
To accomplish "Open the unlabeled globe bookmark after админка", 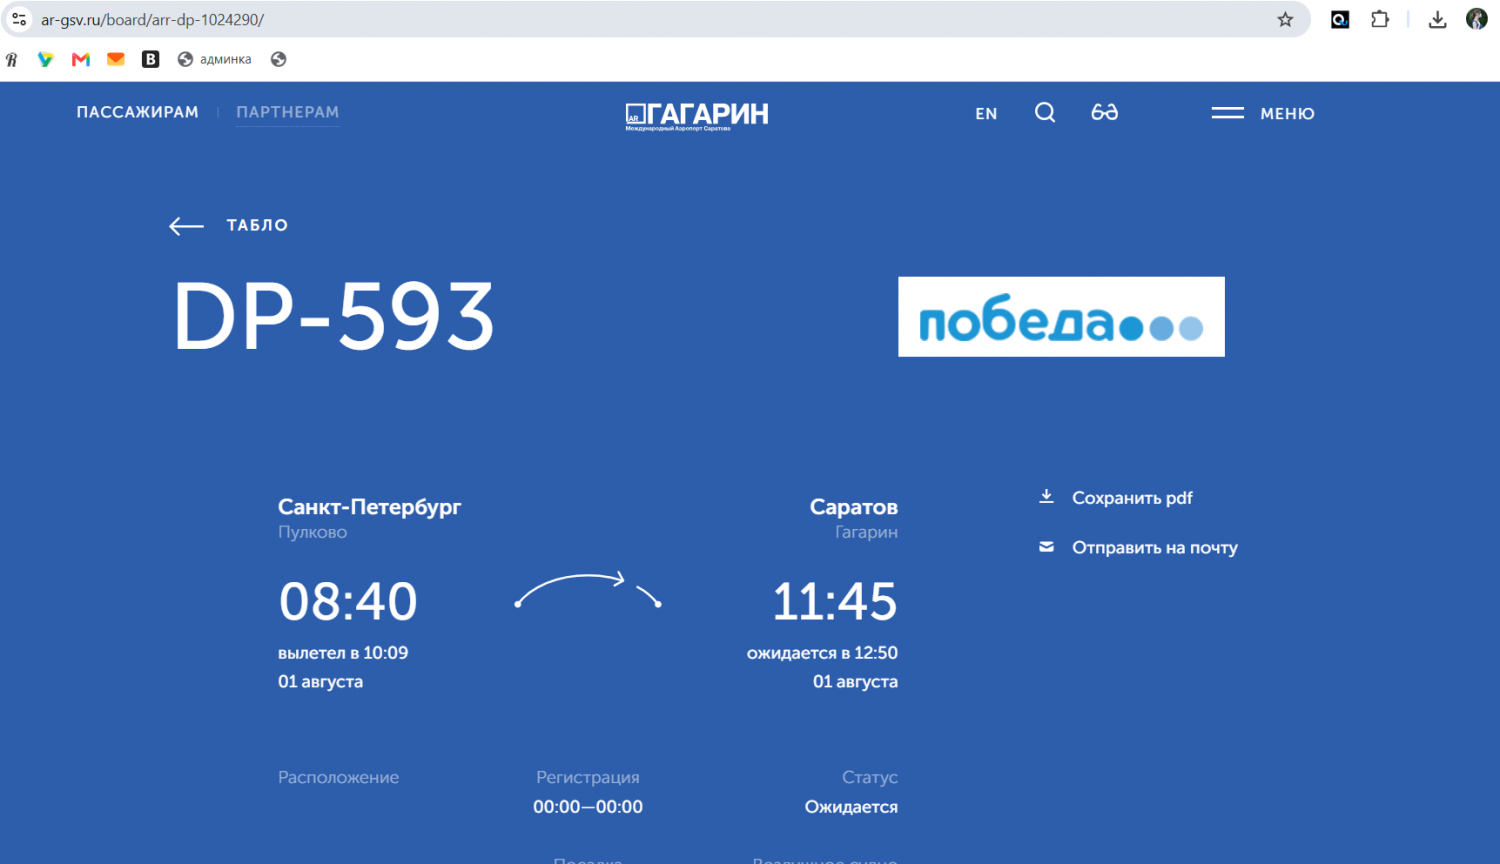I will click(x=279, y=59).
